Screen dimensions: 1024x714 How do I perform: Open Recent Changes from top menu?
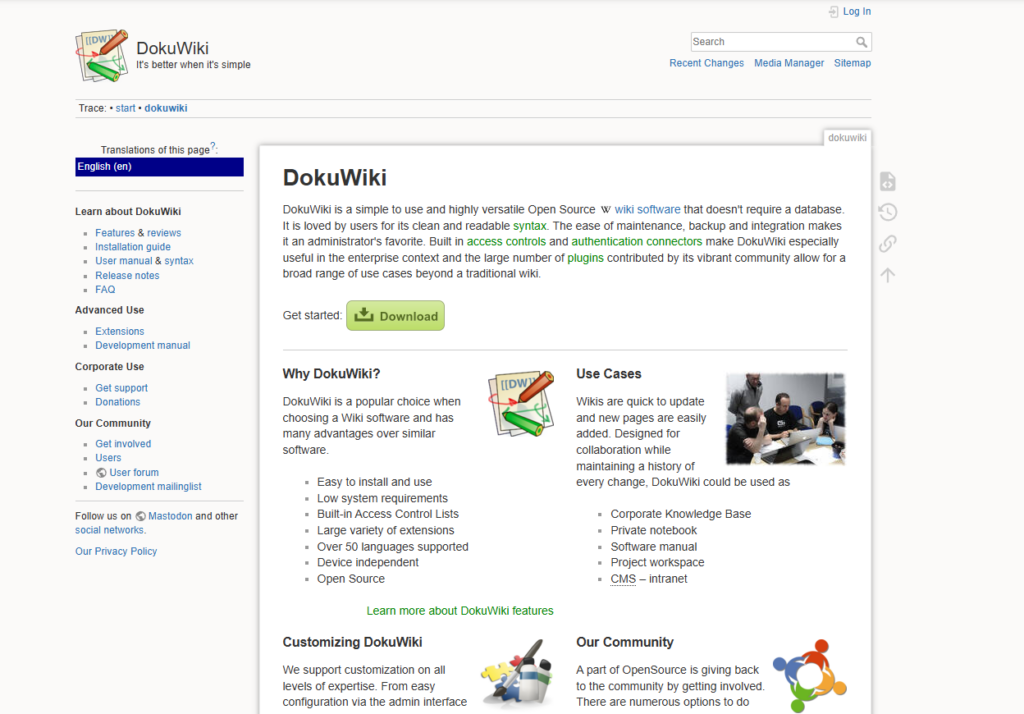click(706, 63)
